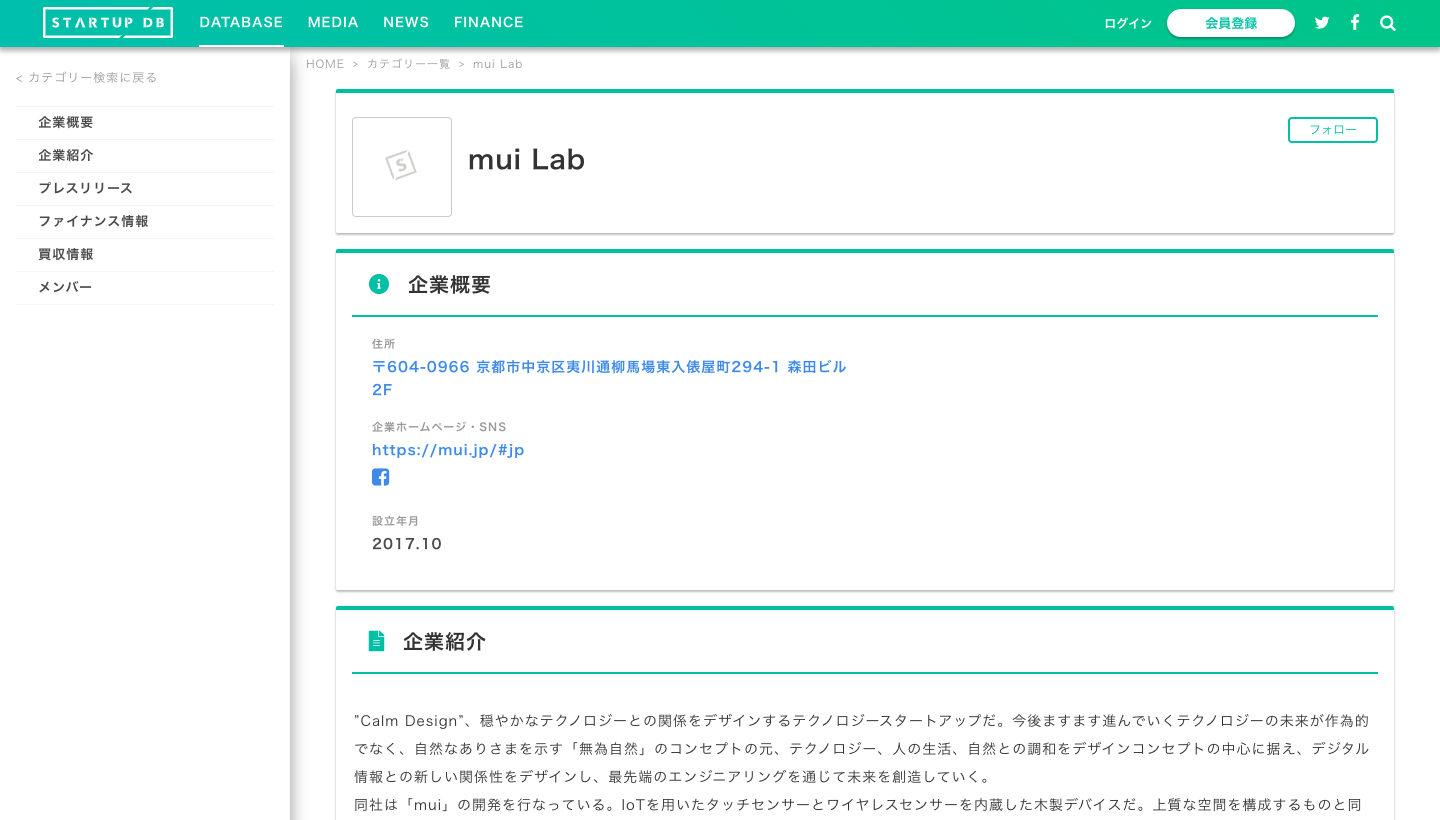Open the search magnifier icon
The image size is (1440, 820).
tap(1388, 23)
